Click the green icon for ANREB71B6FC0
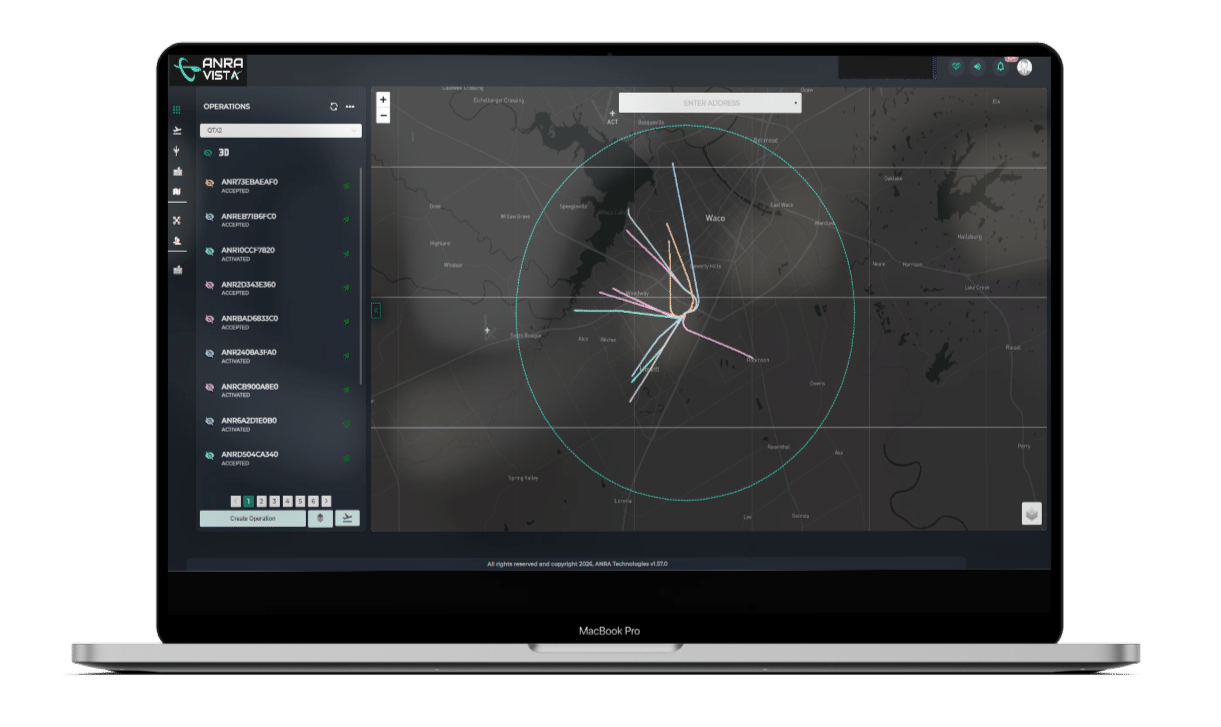 point(347,219)
